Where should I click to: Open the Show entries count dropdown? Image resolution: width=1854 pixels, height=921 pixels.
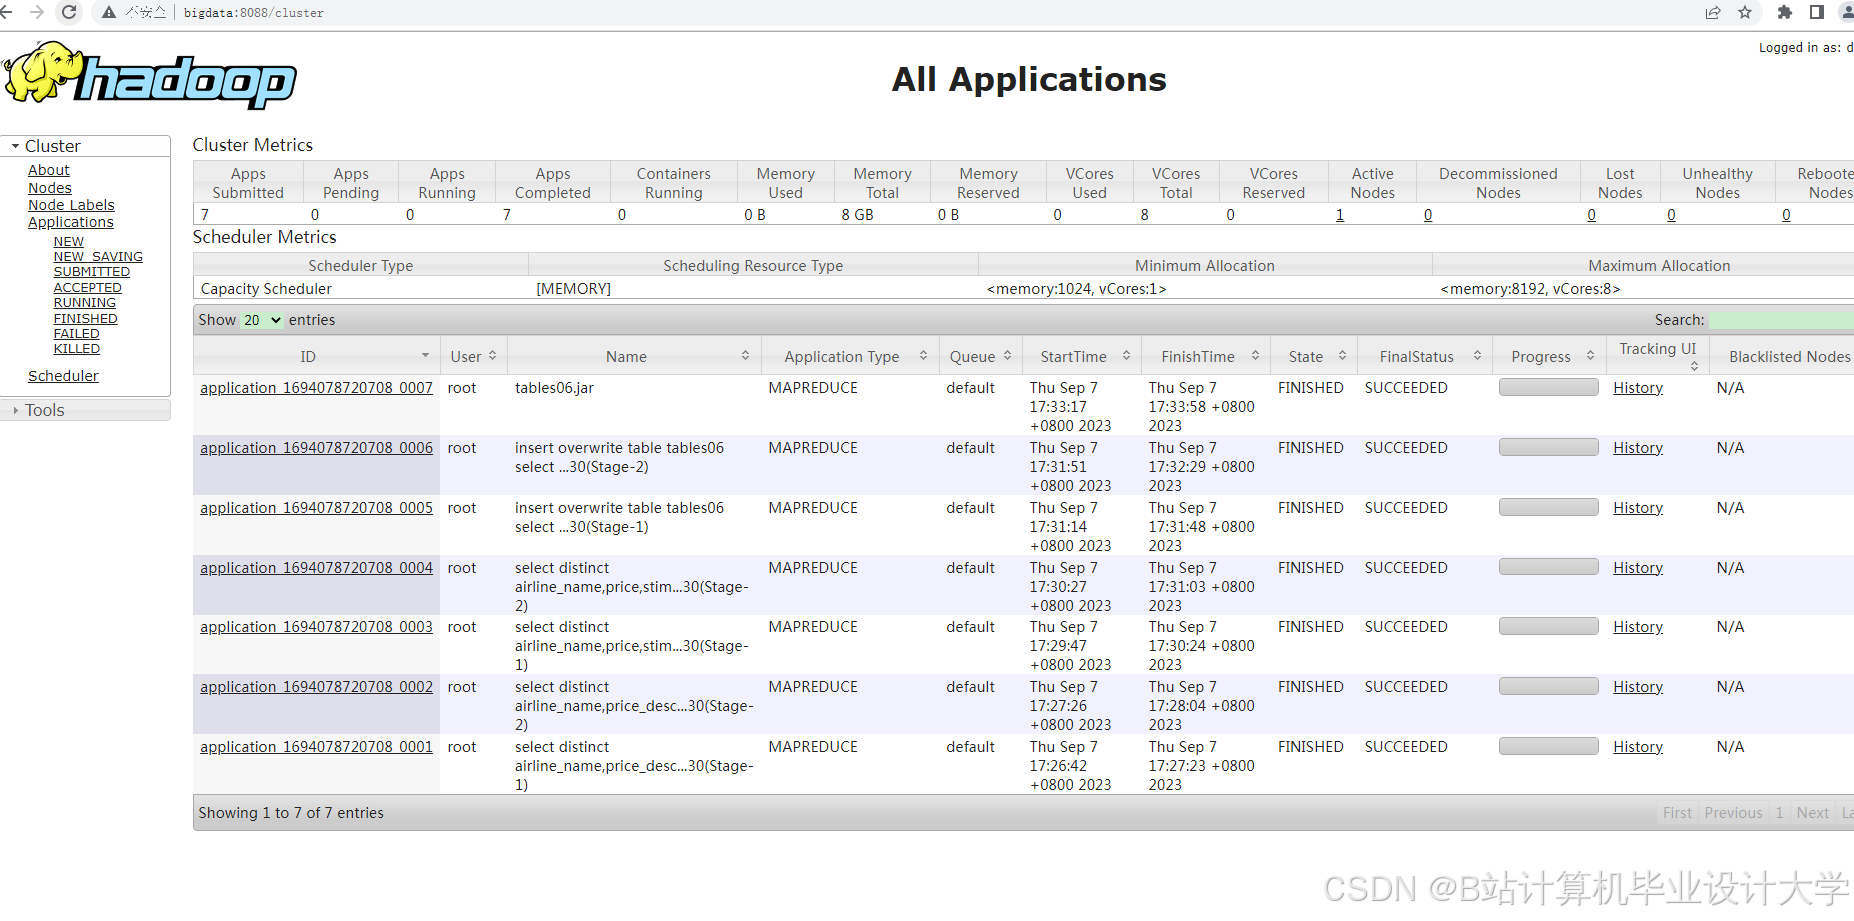262,320
